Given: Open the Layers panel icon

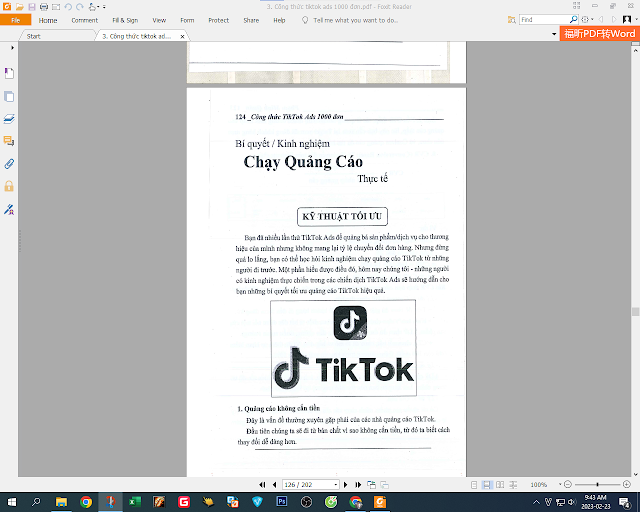Looking at the screenshot, I should point(9,119).
